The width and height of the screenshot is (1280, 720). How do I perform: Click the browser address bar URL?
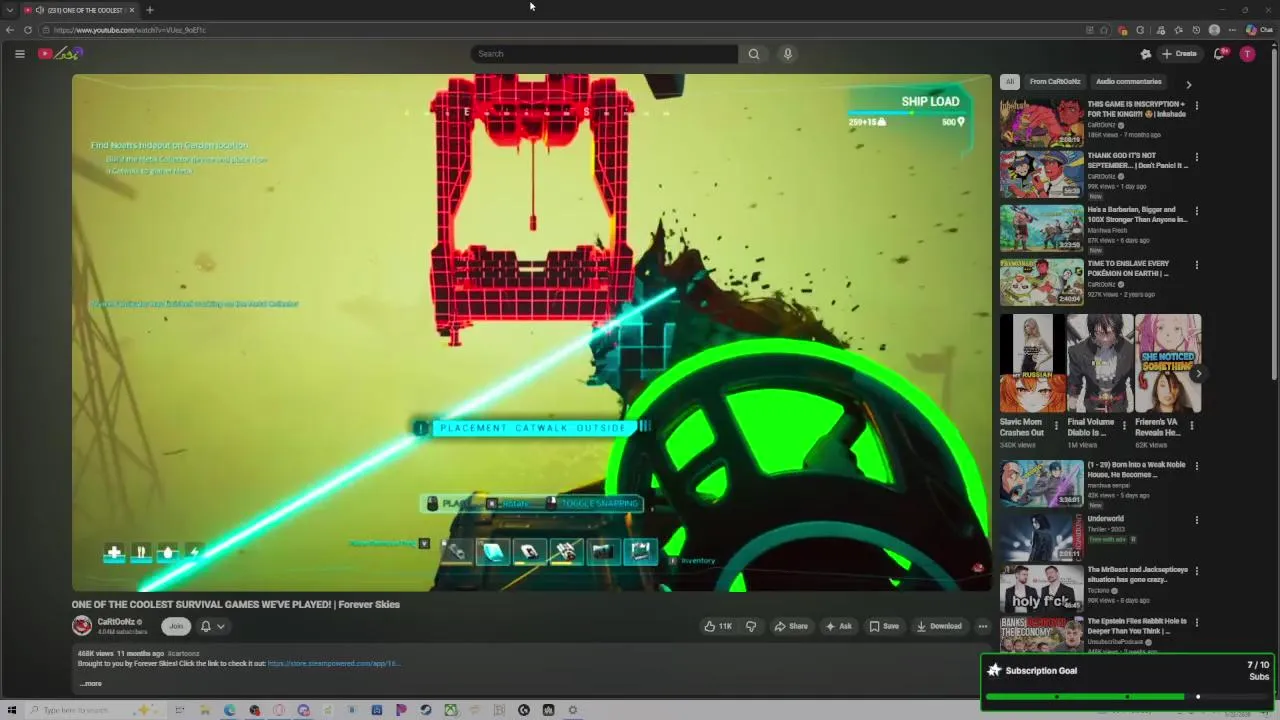pyautogui.click(x=130, y=30)
